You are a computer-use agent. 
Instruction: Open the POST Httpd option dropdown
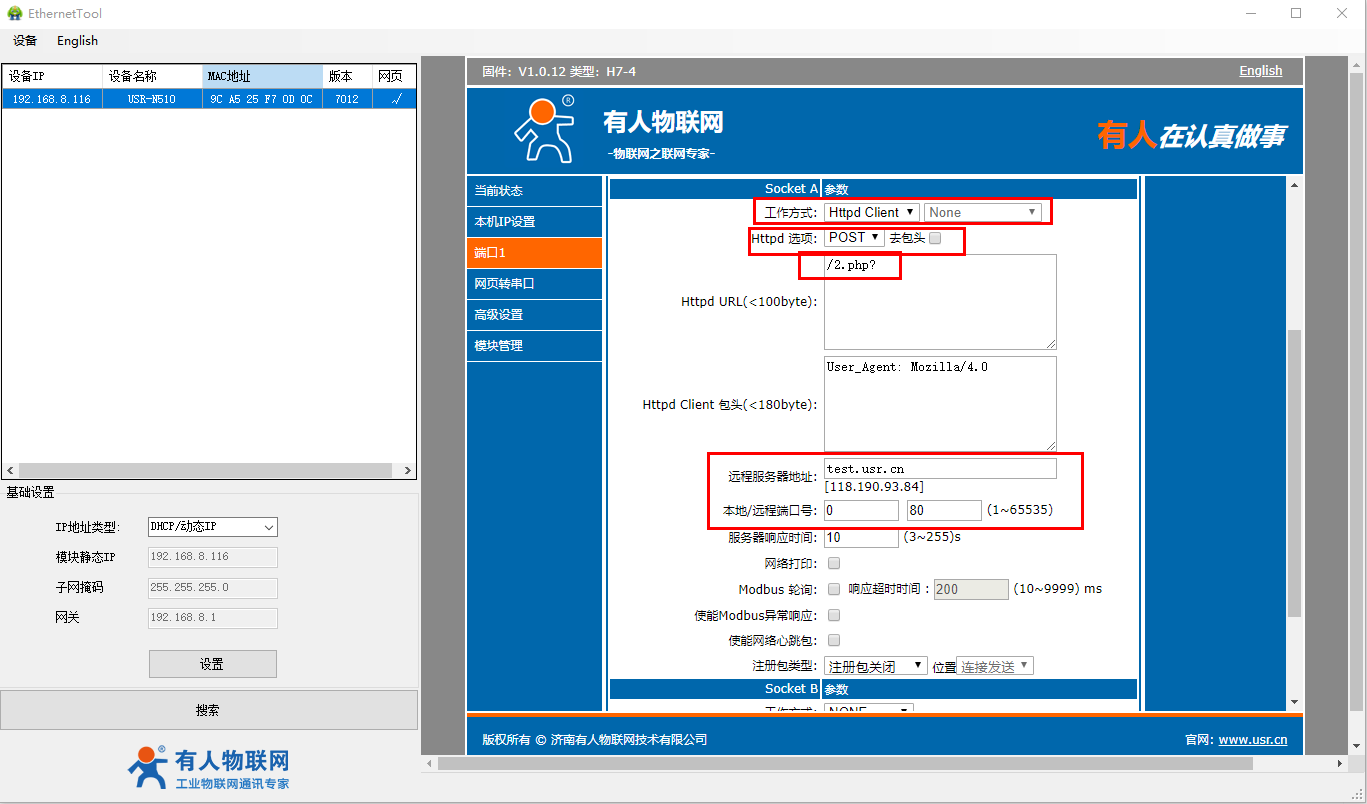(x=854, y=238)
